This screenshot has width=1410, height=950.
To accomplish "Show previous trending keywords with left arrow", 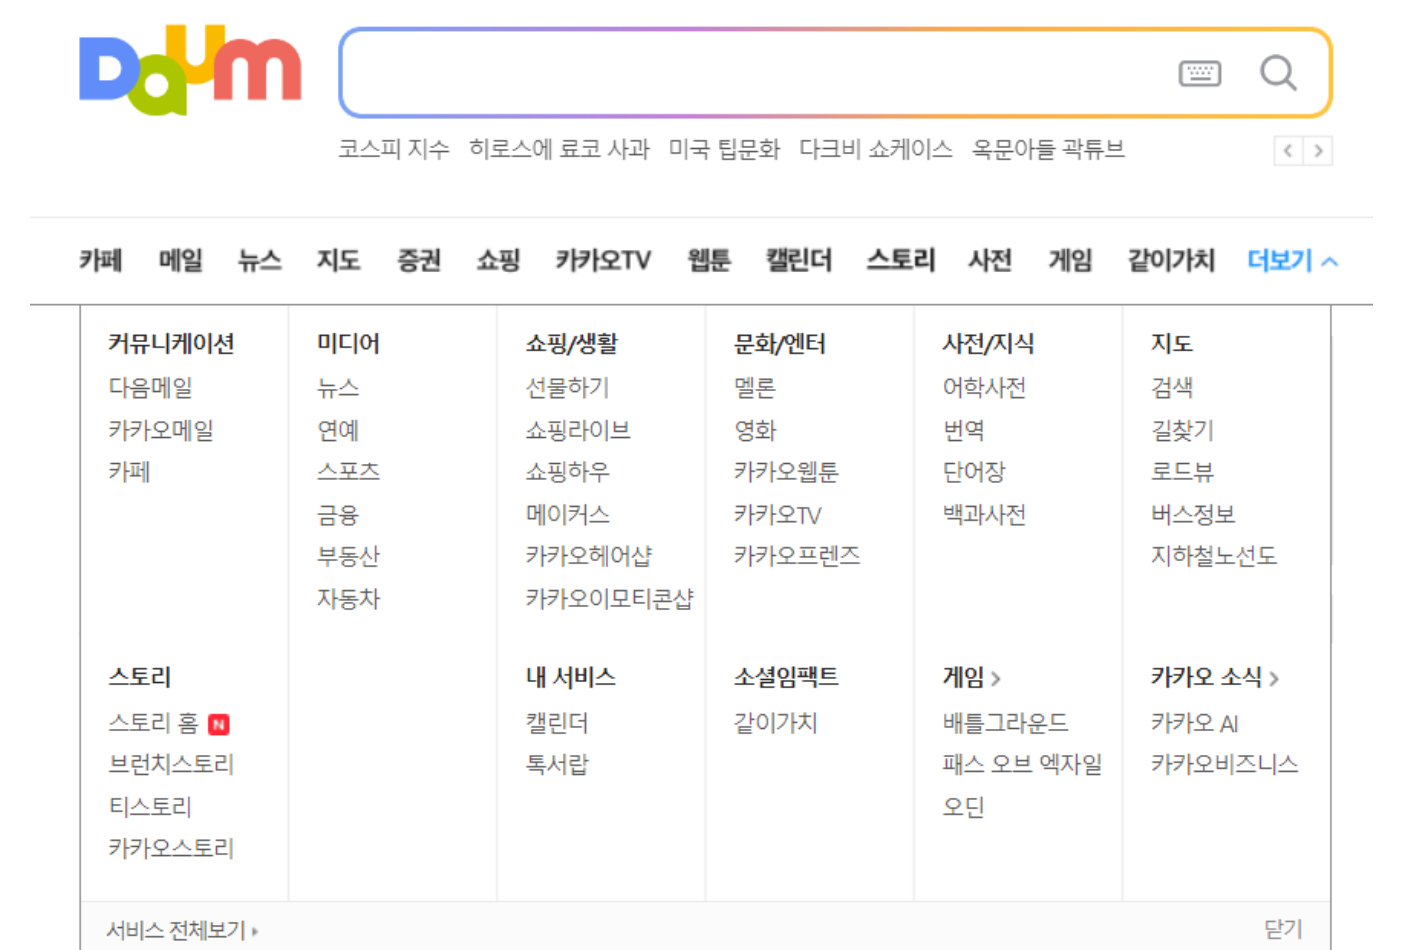I will (1288, 151).
